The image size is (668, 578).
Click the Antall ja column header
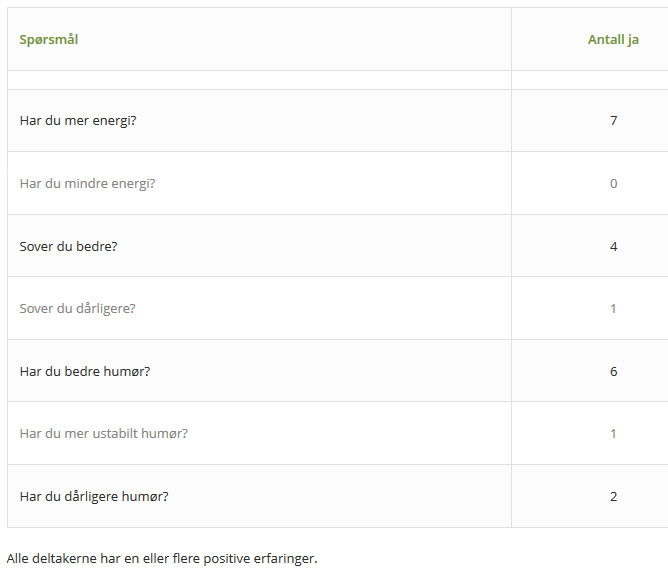[613, 40]
